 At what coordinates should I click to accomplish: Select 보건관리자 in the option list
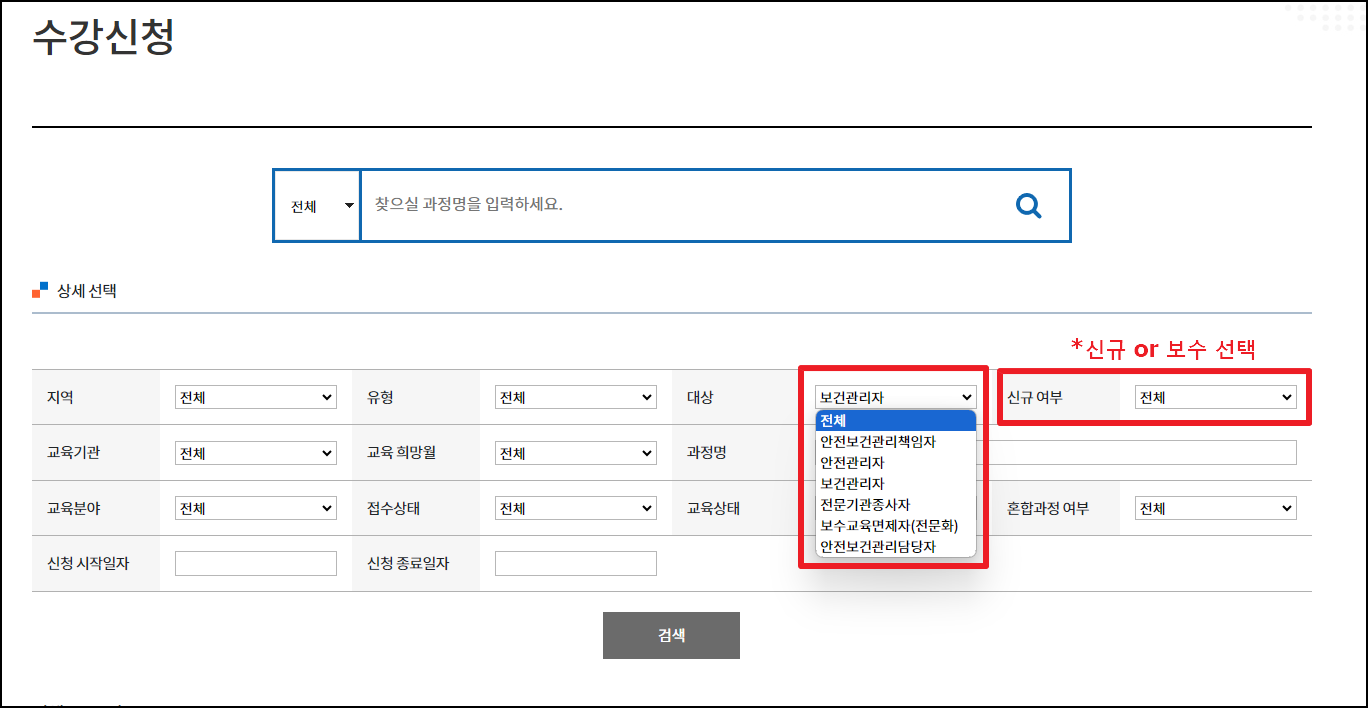pos(895,484)
